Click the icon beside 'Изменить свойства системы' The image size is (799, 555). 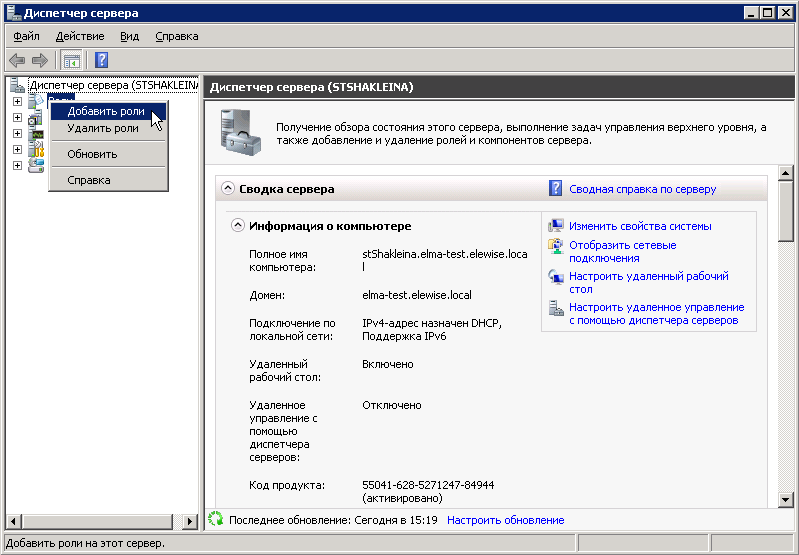556,226
